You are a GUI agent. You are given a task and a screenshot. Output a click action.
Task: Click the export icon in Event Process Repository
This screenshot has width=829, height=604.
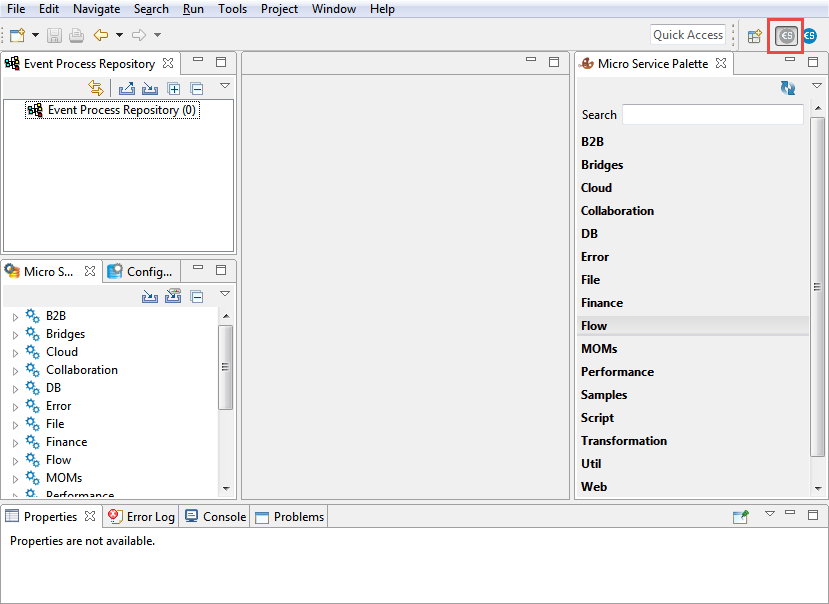[127, 88]
